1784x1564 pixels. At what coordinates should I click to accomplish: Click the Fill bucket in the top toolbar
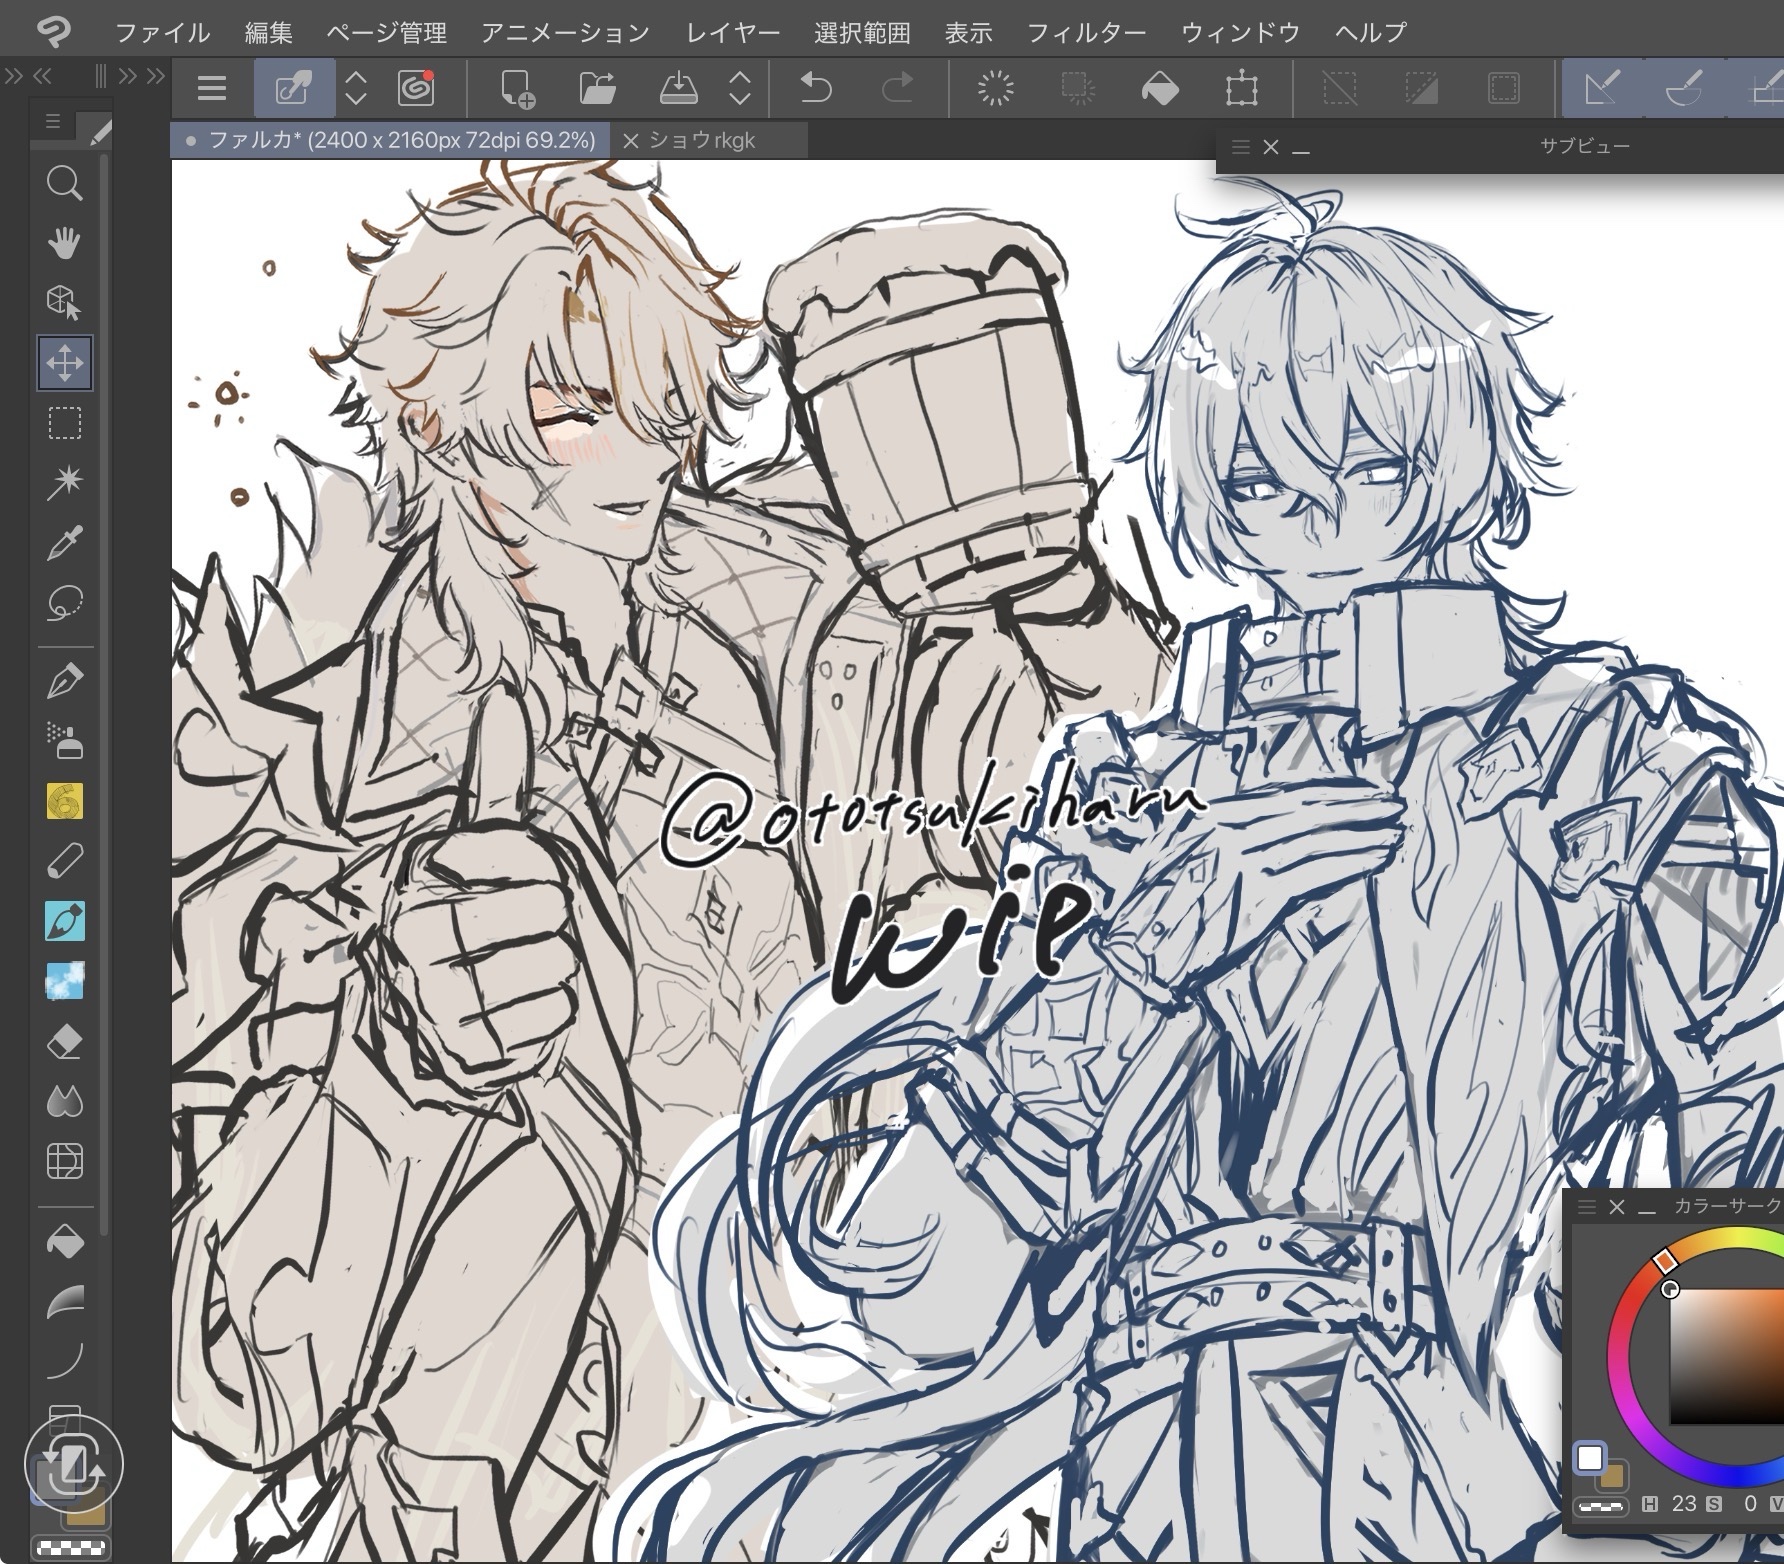point(1159,89)
